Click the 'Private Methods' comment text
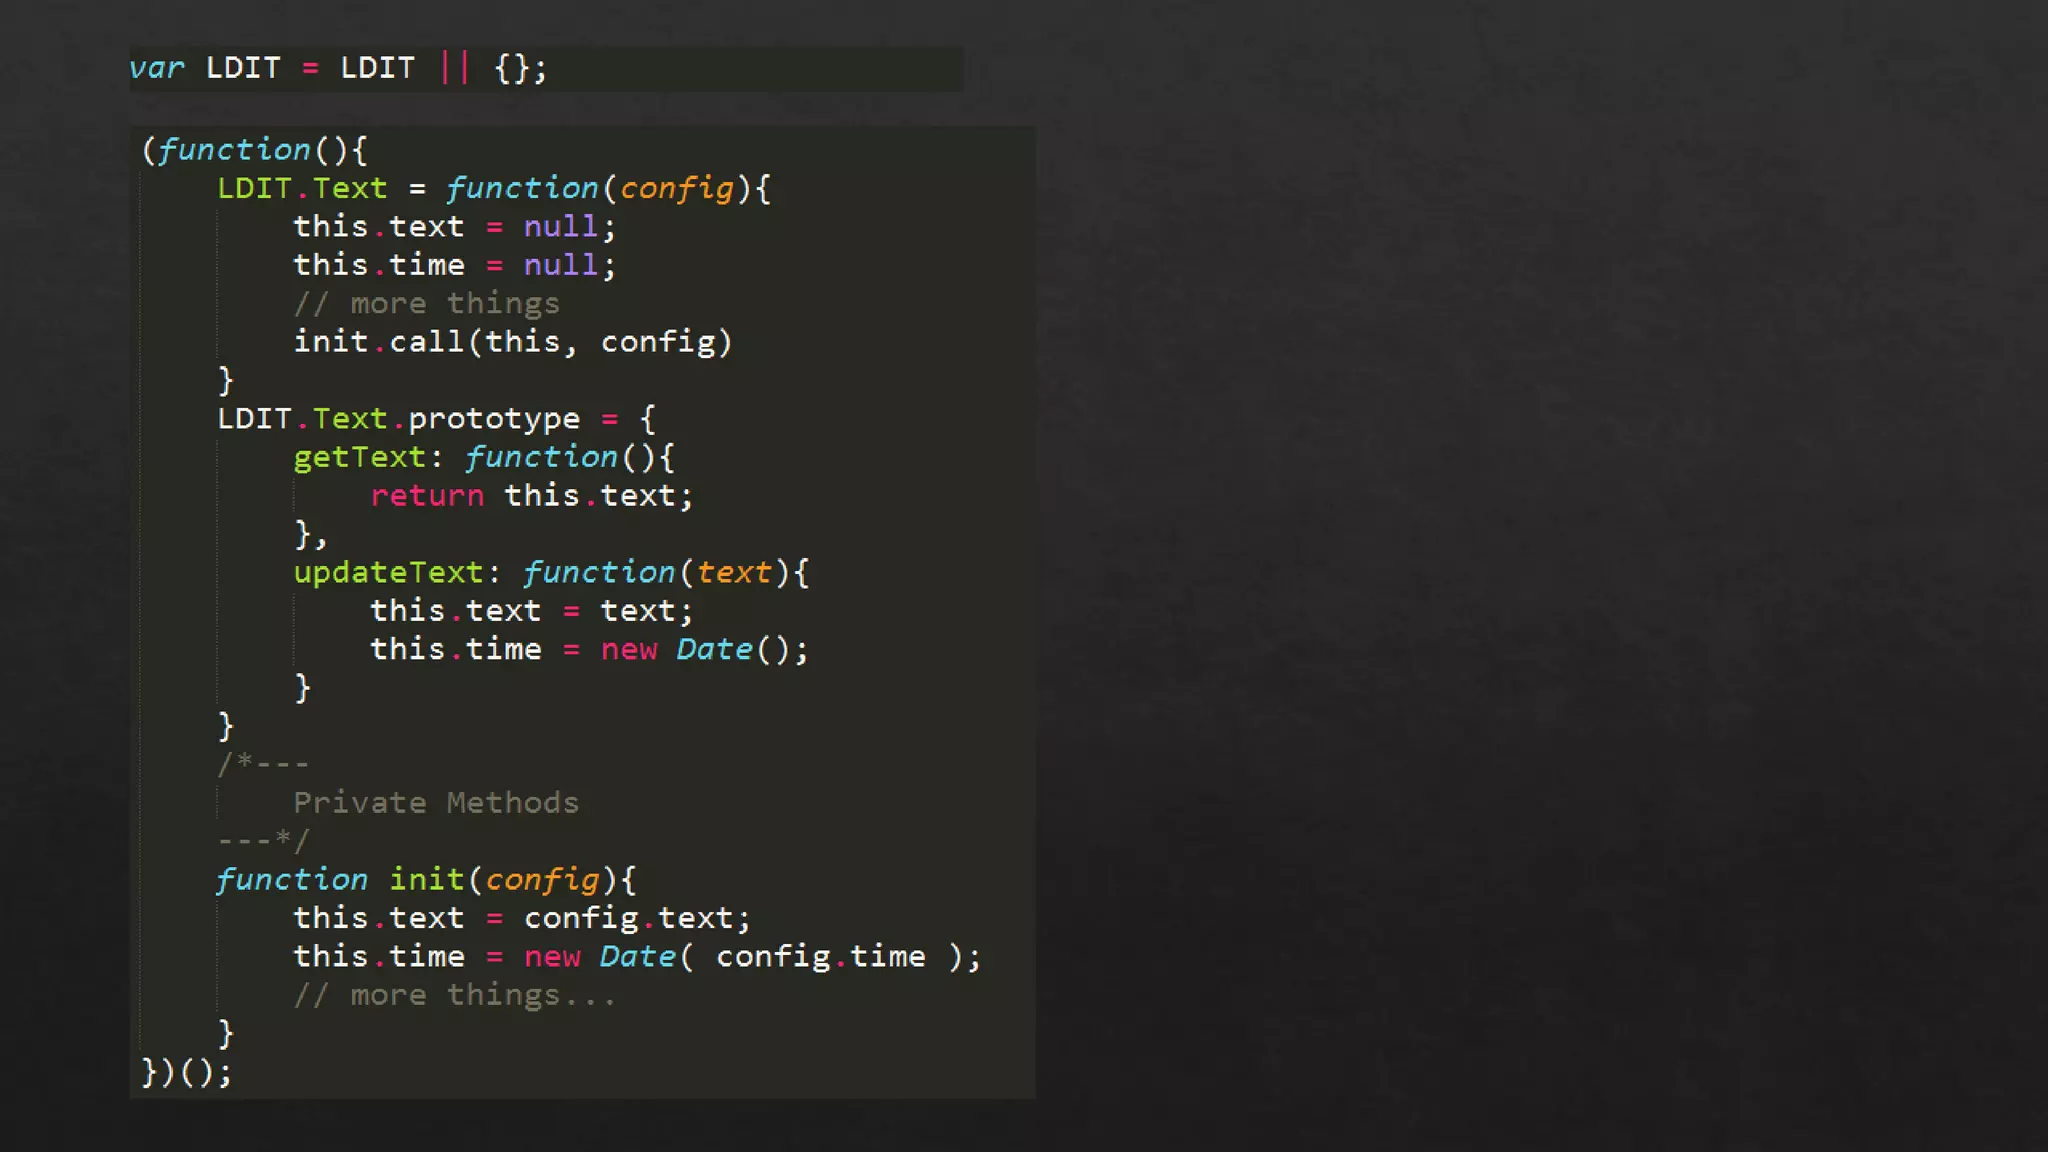This screenshot has width=2048, height=1152. point(436,803)
